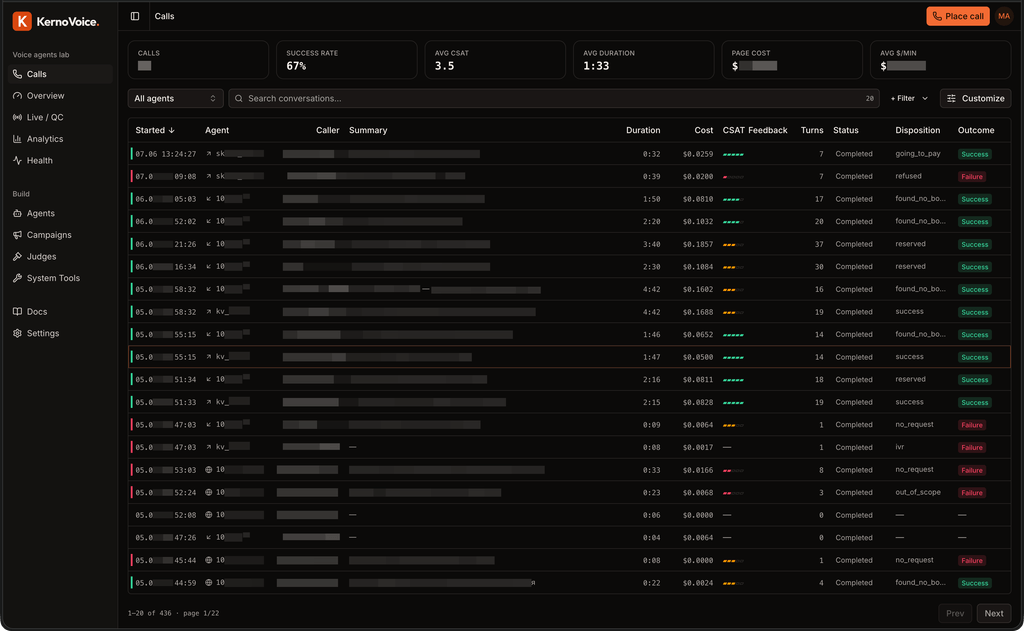Open the Live / QC broadcast icon
Viewport: 1024px width, 631px height.
18,117
